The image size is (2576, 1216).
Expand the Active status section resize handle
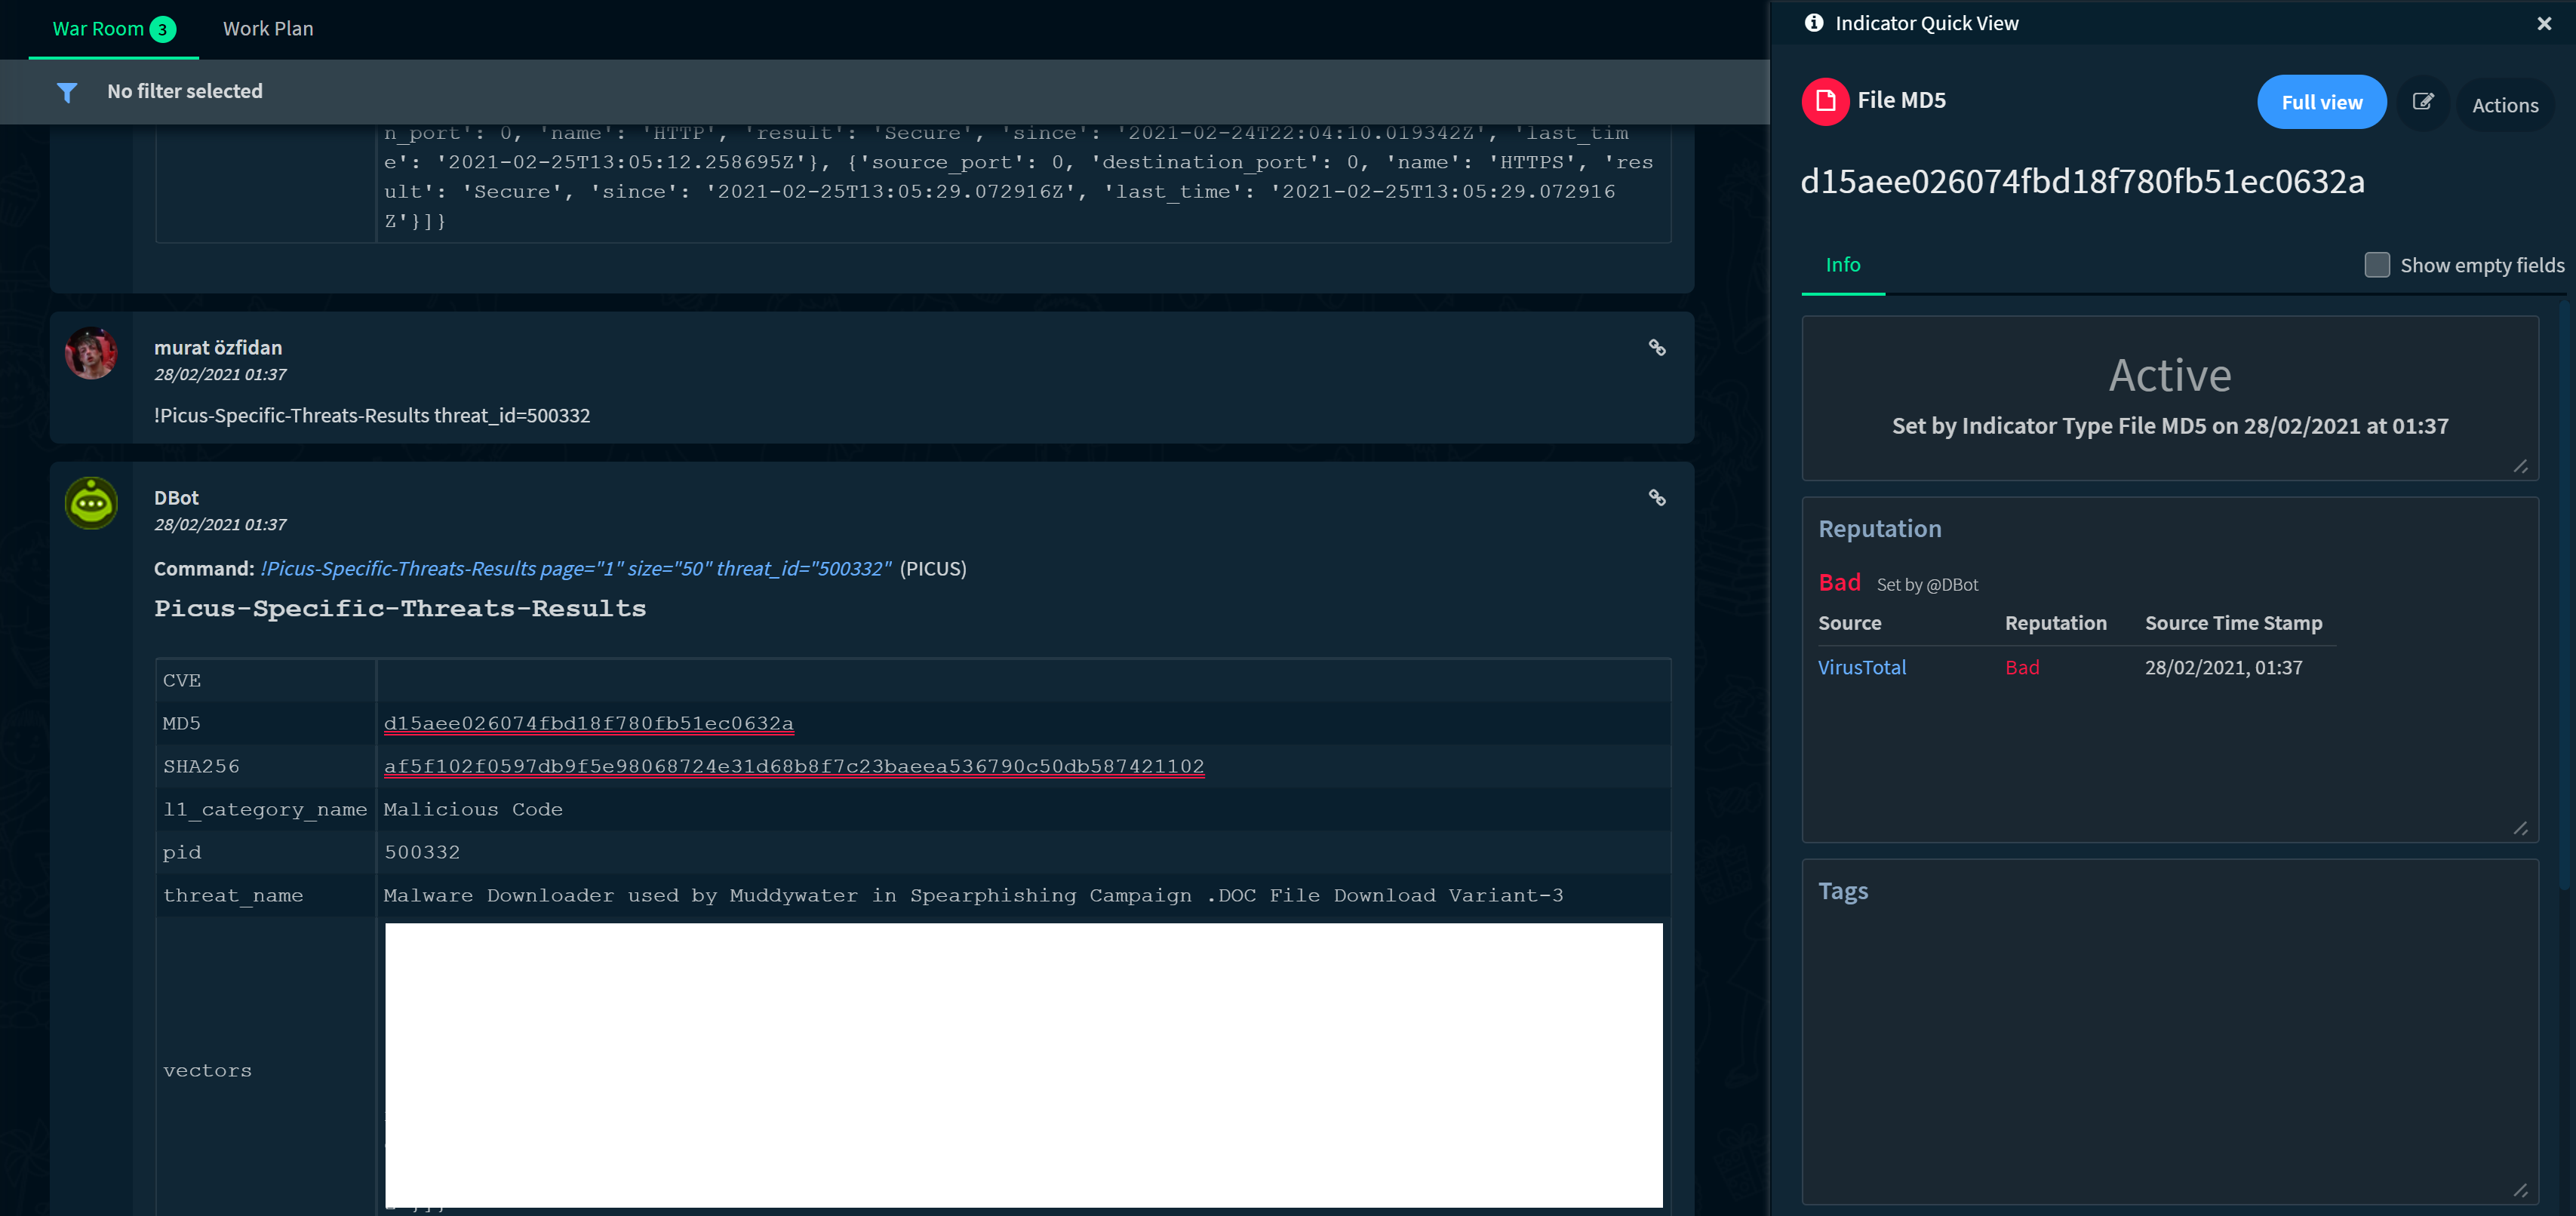(x=2520, y=467)
